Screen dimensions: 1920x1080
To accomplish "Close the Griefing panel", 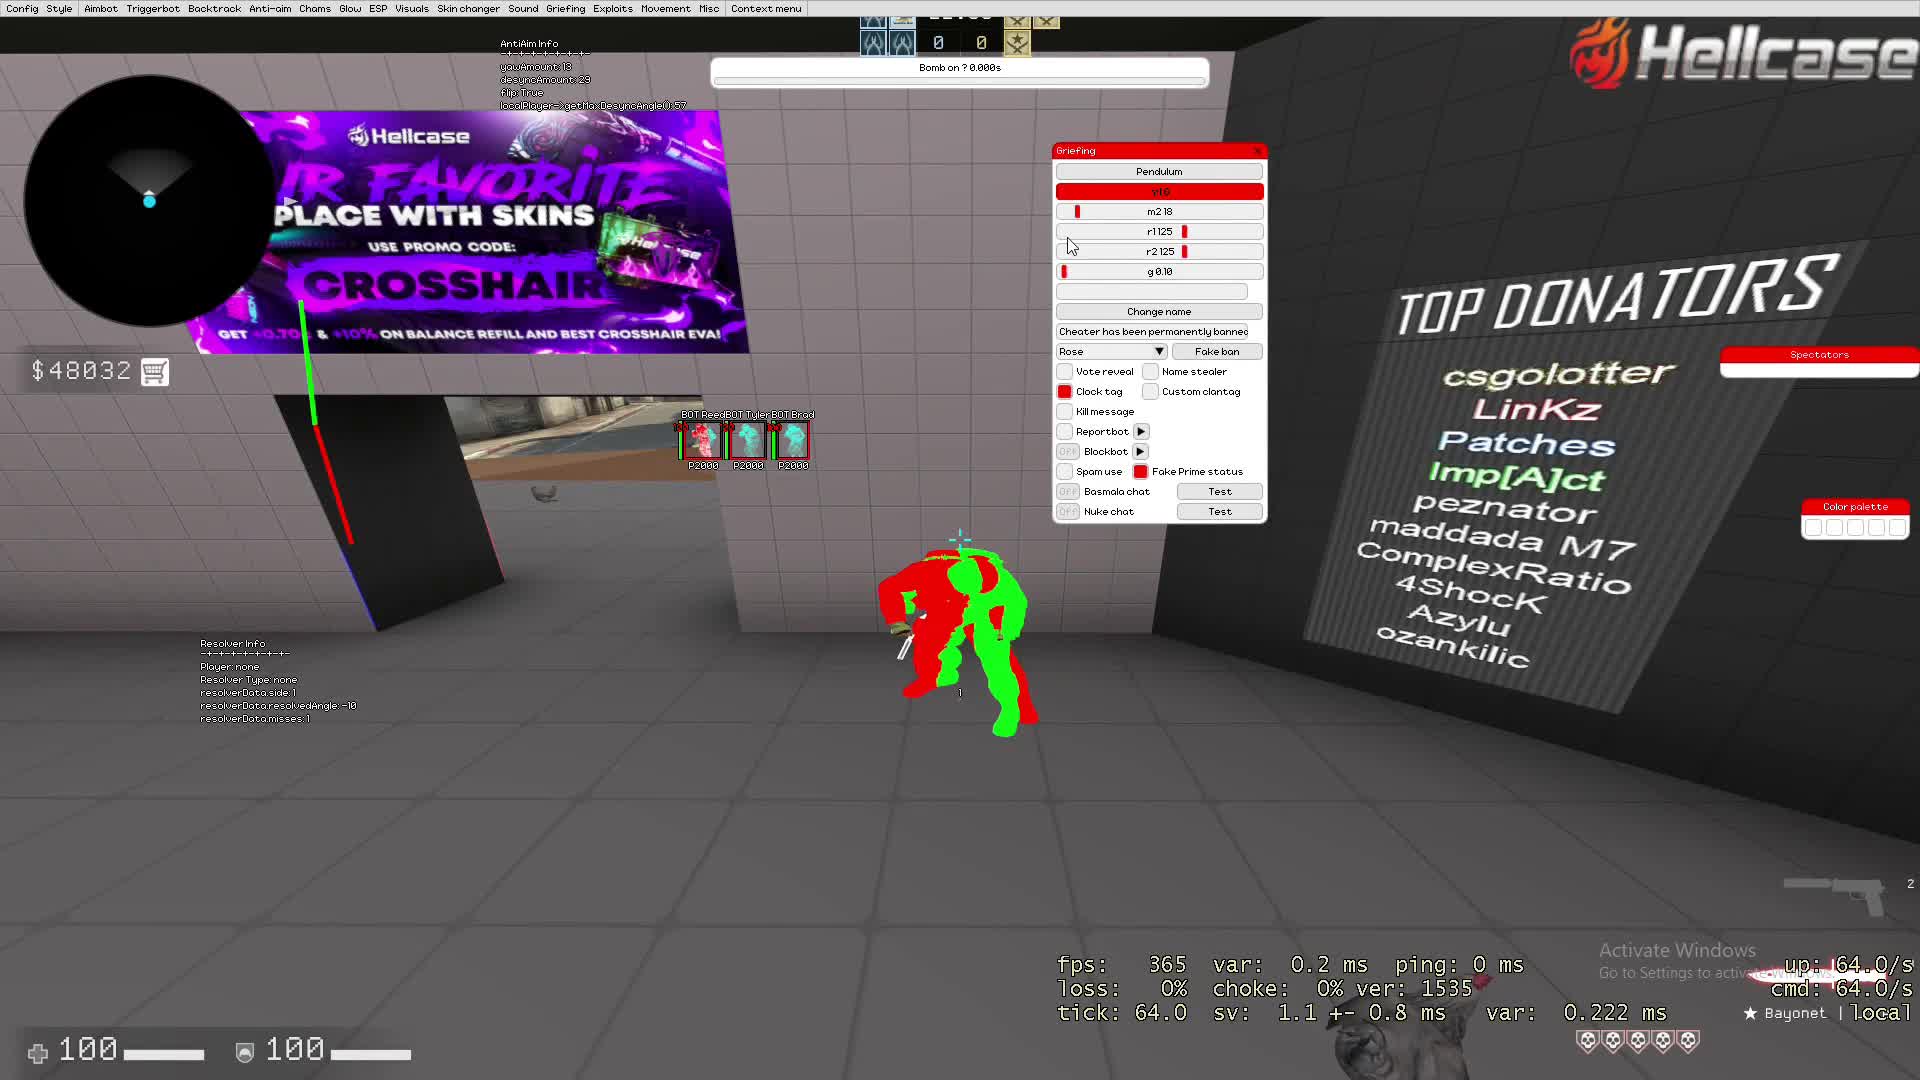I will click(1257, 151).
